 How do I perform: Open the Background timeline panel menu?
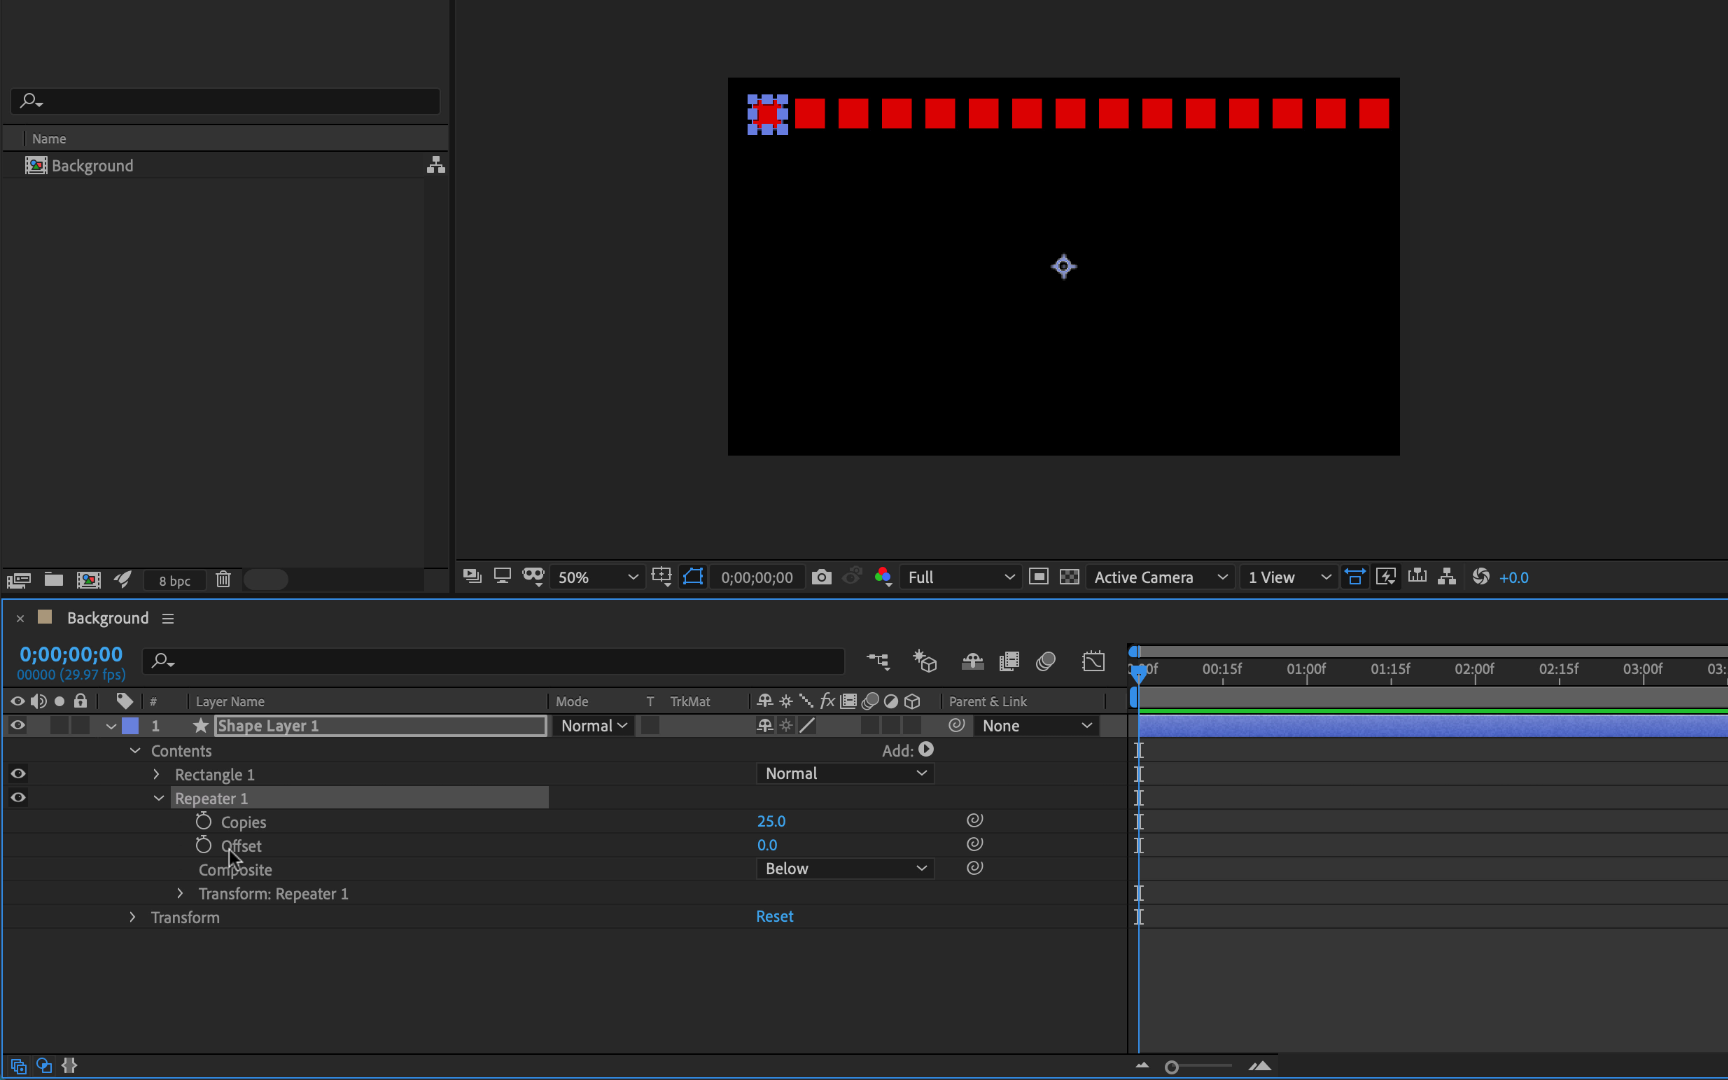tap(168, 619)
